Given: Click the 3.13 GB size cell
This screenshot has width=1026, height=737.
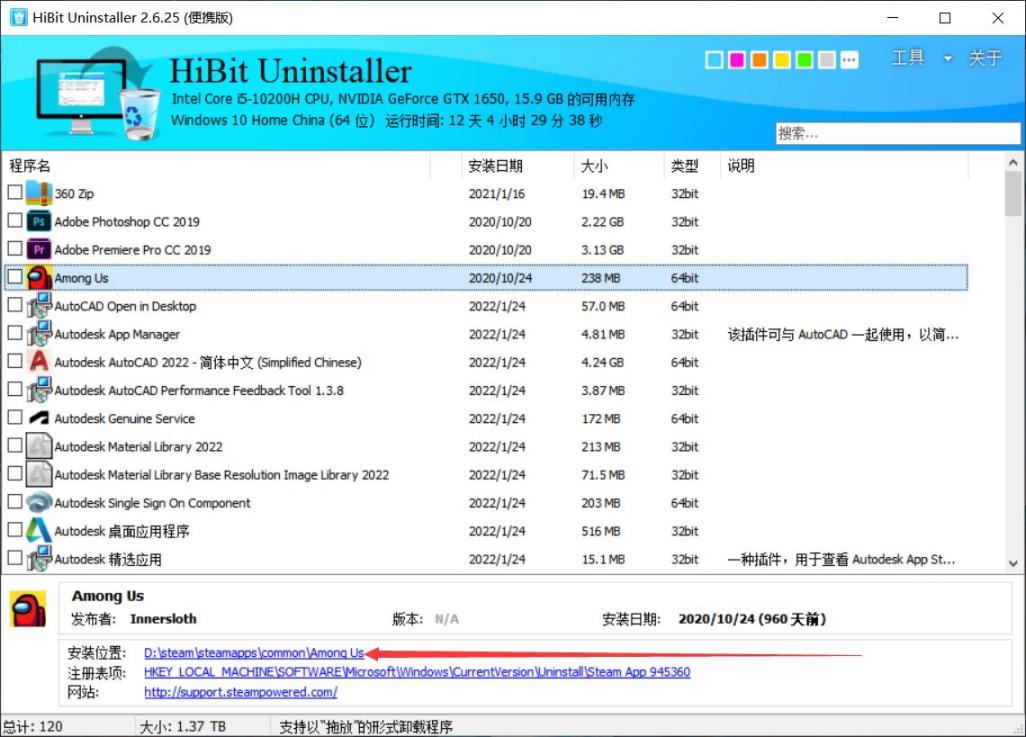Looking at the screenshot, I should point(603,249).
